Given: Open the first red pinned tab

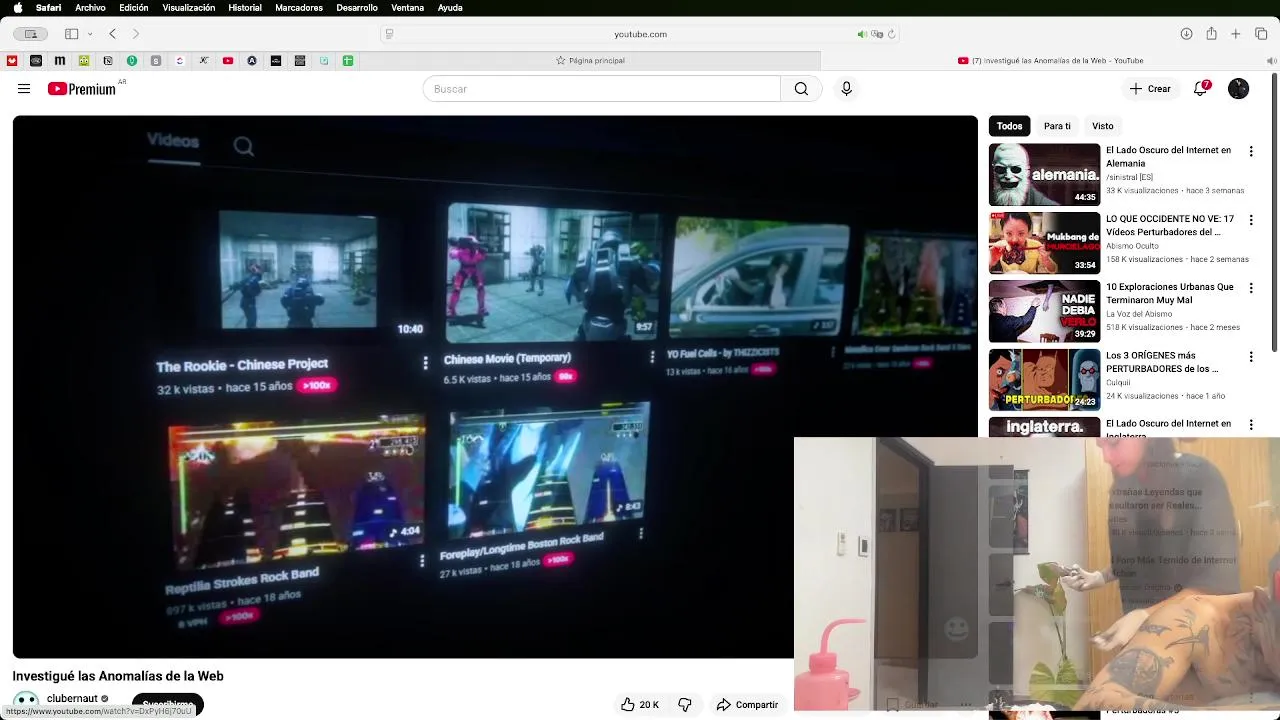Looking at the screenshot, I should click(12, 61).
